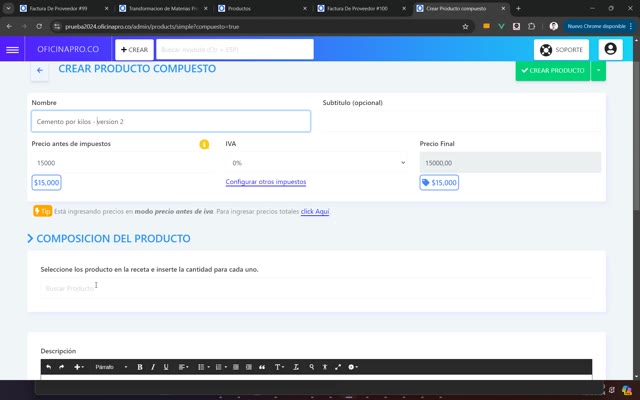This screenshot has width=640, height=400.
Task: Open the hamburger side menu
Action: coord(12,50)
